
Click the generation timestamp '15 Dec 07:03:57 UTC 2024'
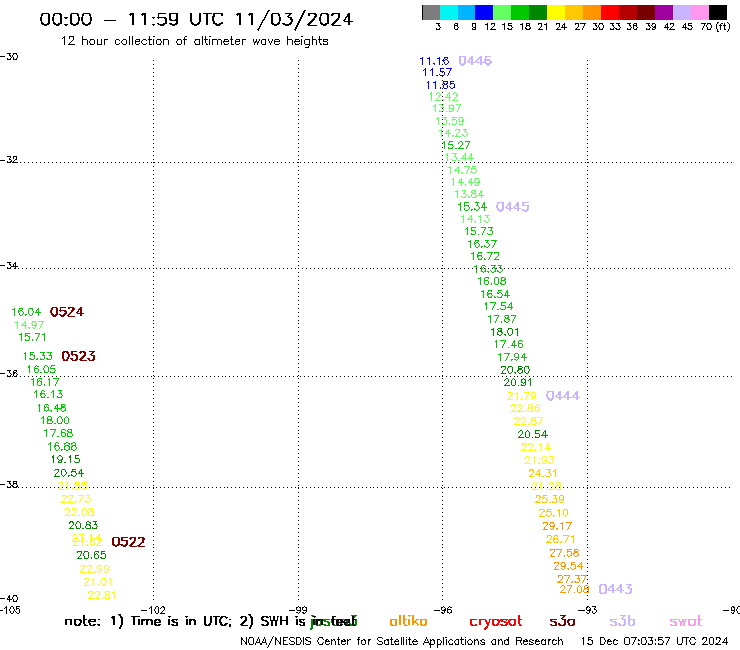click(655, 641)
